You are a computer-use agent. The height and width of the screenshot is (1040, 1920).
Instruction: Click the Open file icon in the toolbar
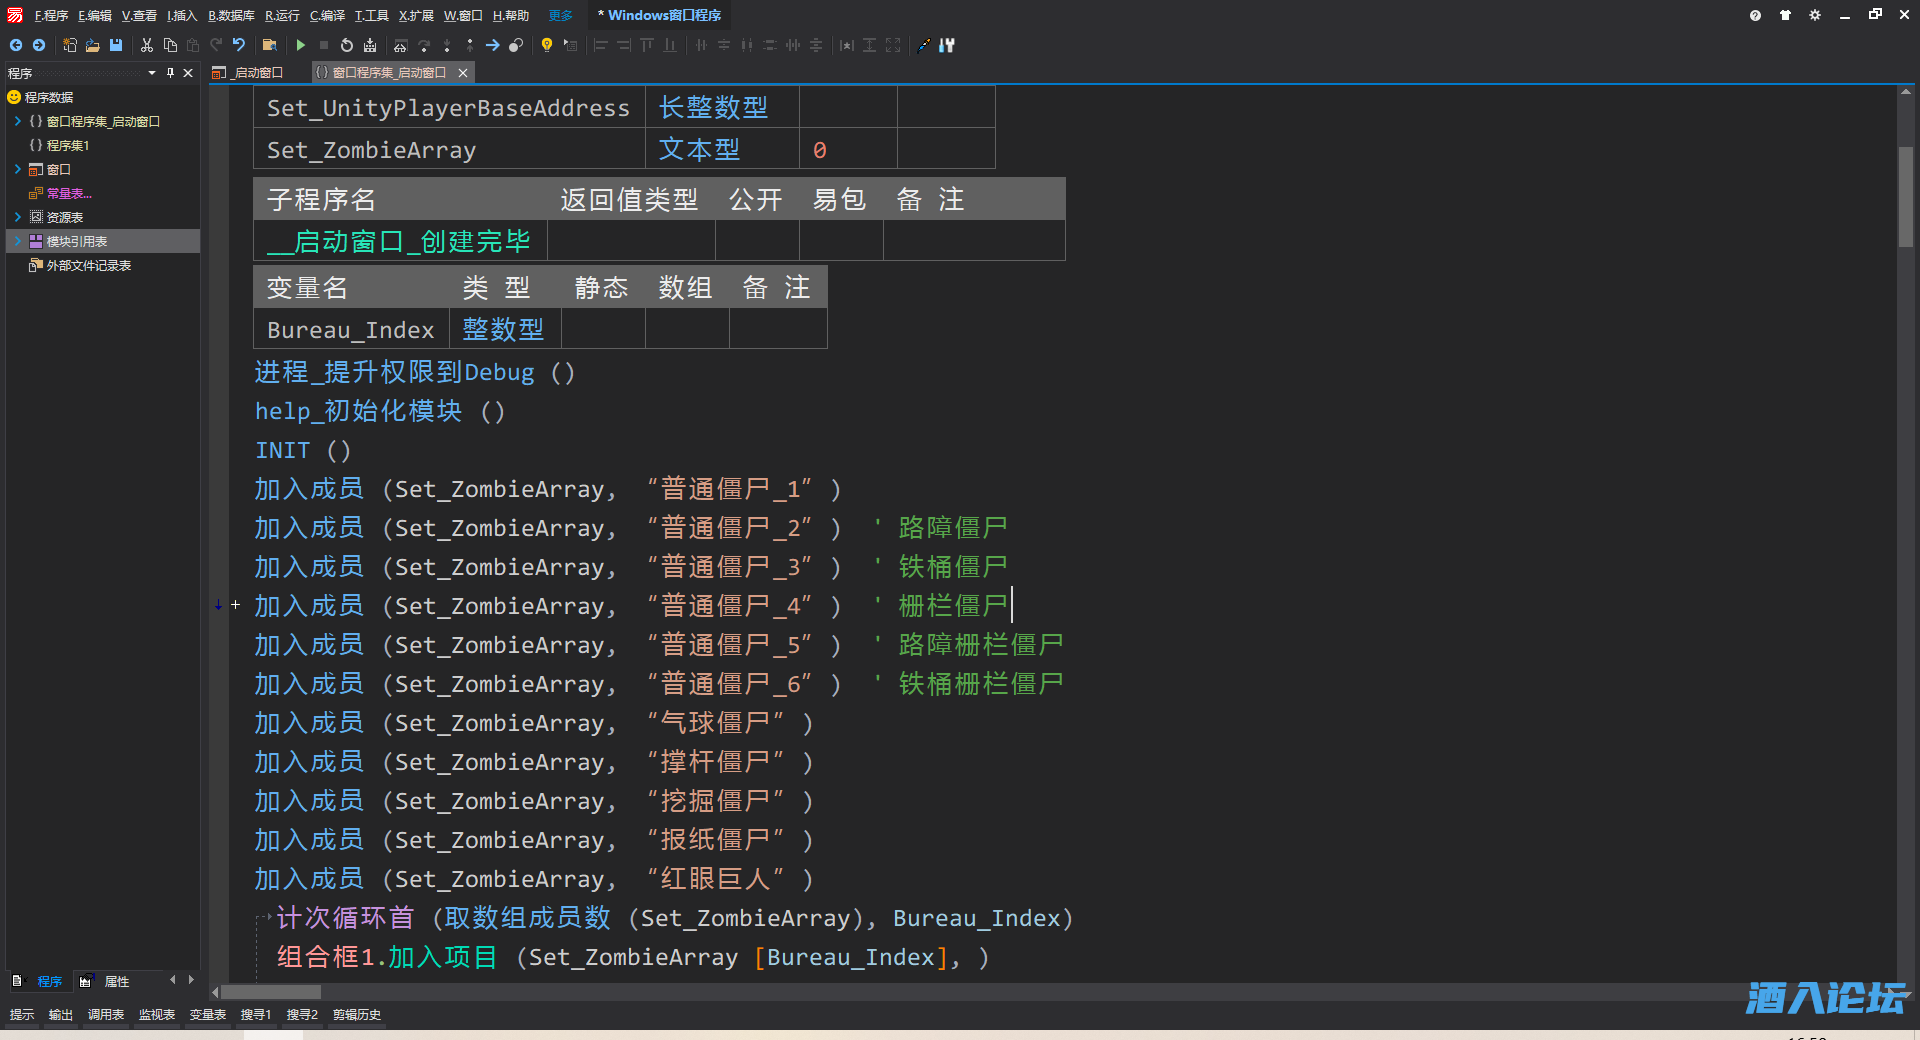pos(92,45)
